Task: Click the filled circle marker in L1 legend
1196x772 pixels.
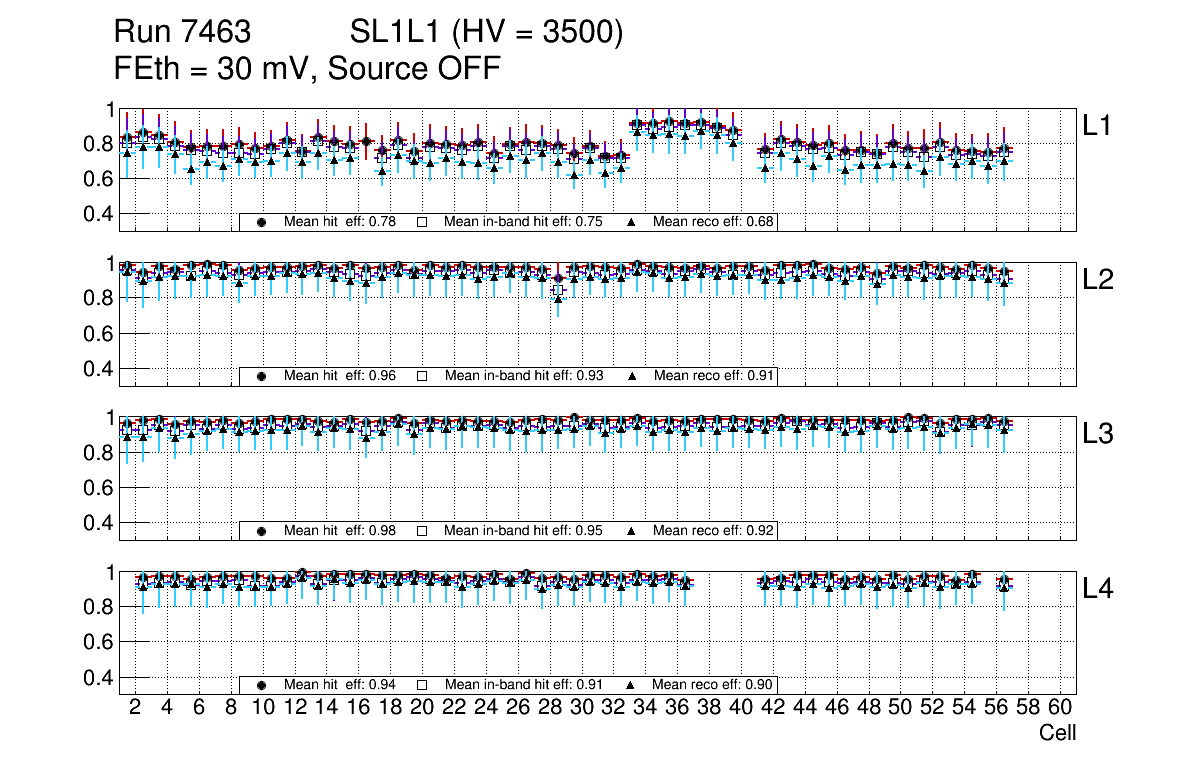Action: [x=261, y=222]
